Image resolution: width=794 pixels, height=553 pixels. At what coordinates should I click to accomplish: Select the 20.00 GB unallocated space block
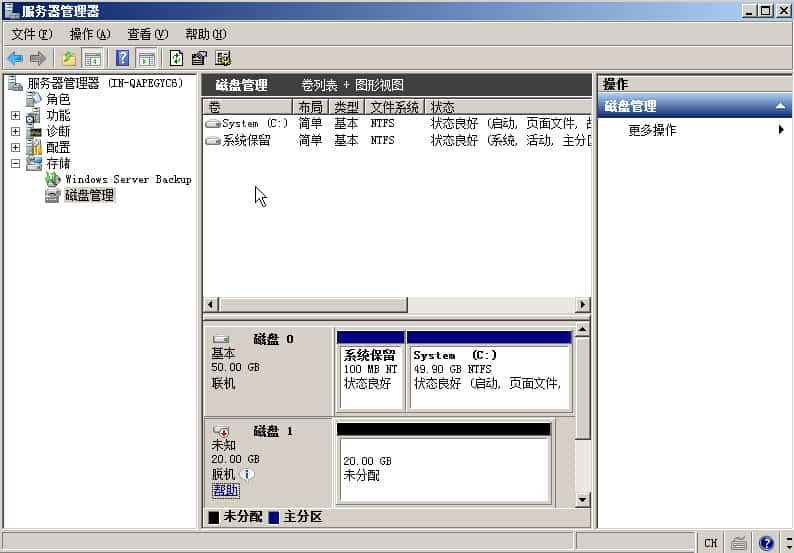point(443,469)
